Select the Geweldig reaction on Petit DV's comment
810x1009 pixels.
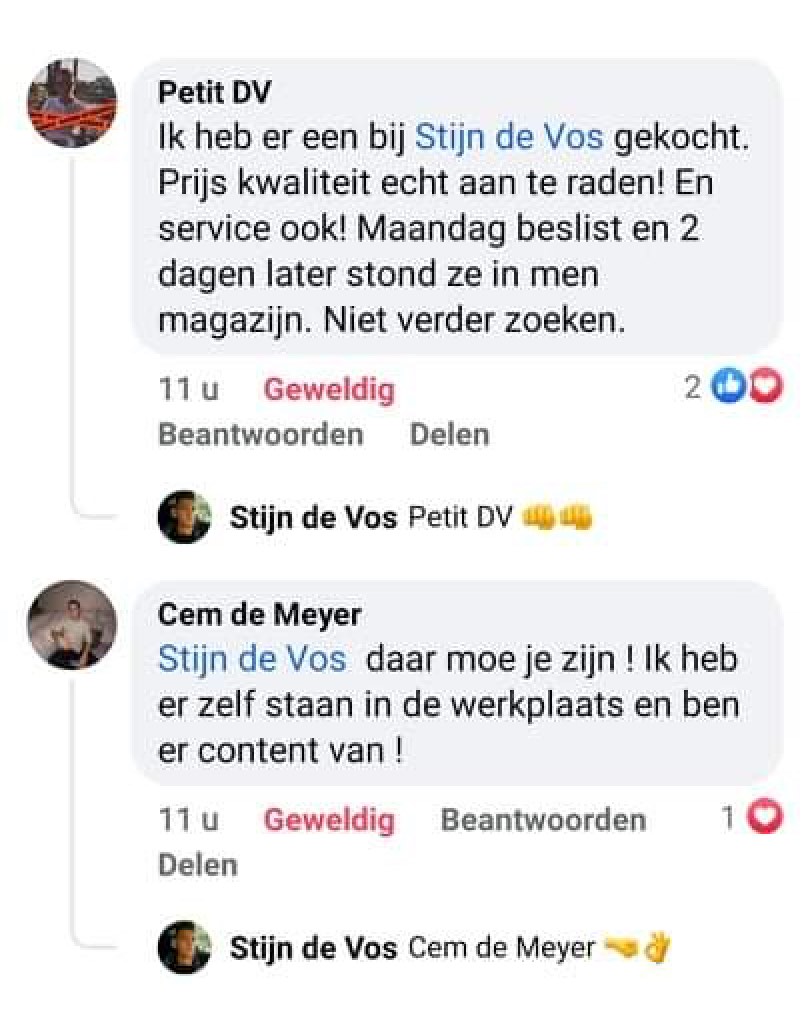(x=330, y=389)
